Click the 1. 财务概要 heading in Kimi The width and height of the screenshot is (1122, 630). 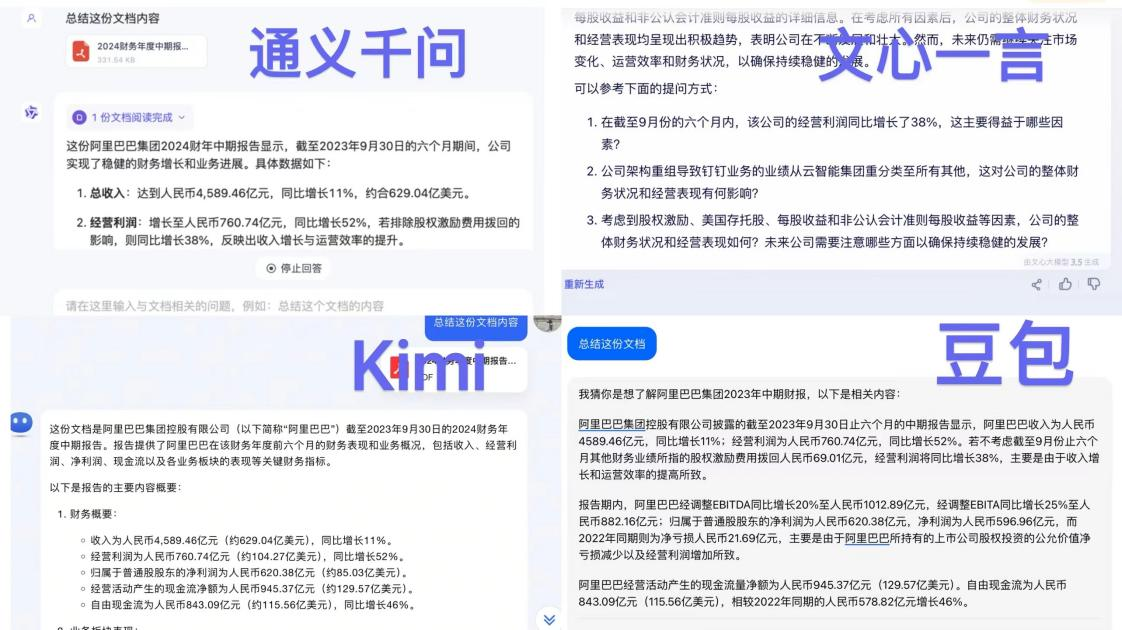[87, 514]
